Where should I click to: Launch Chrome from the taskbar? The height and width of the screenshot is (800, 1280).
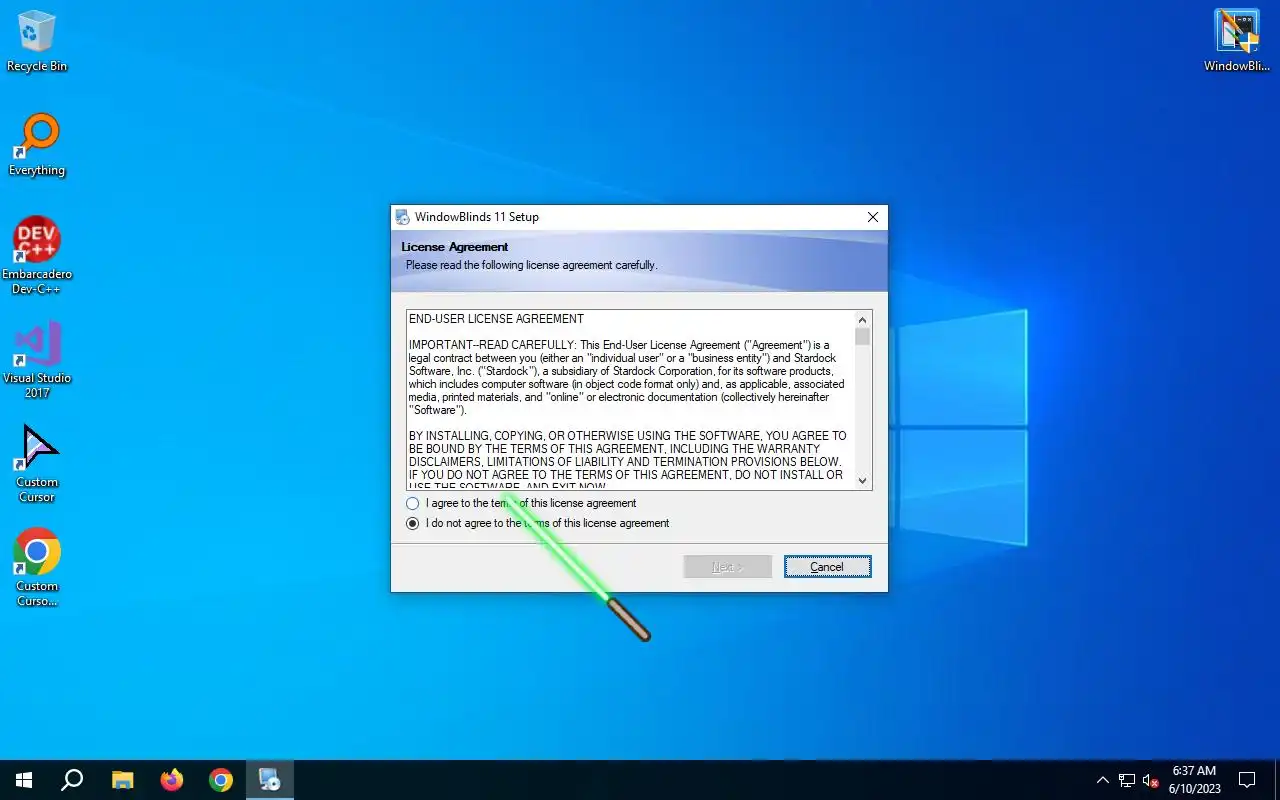[221, 780]
